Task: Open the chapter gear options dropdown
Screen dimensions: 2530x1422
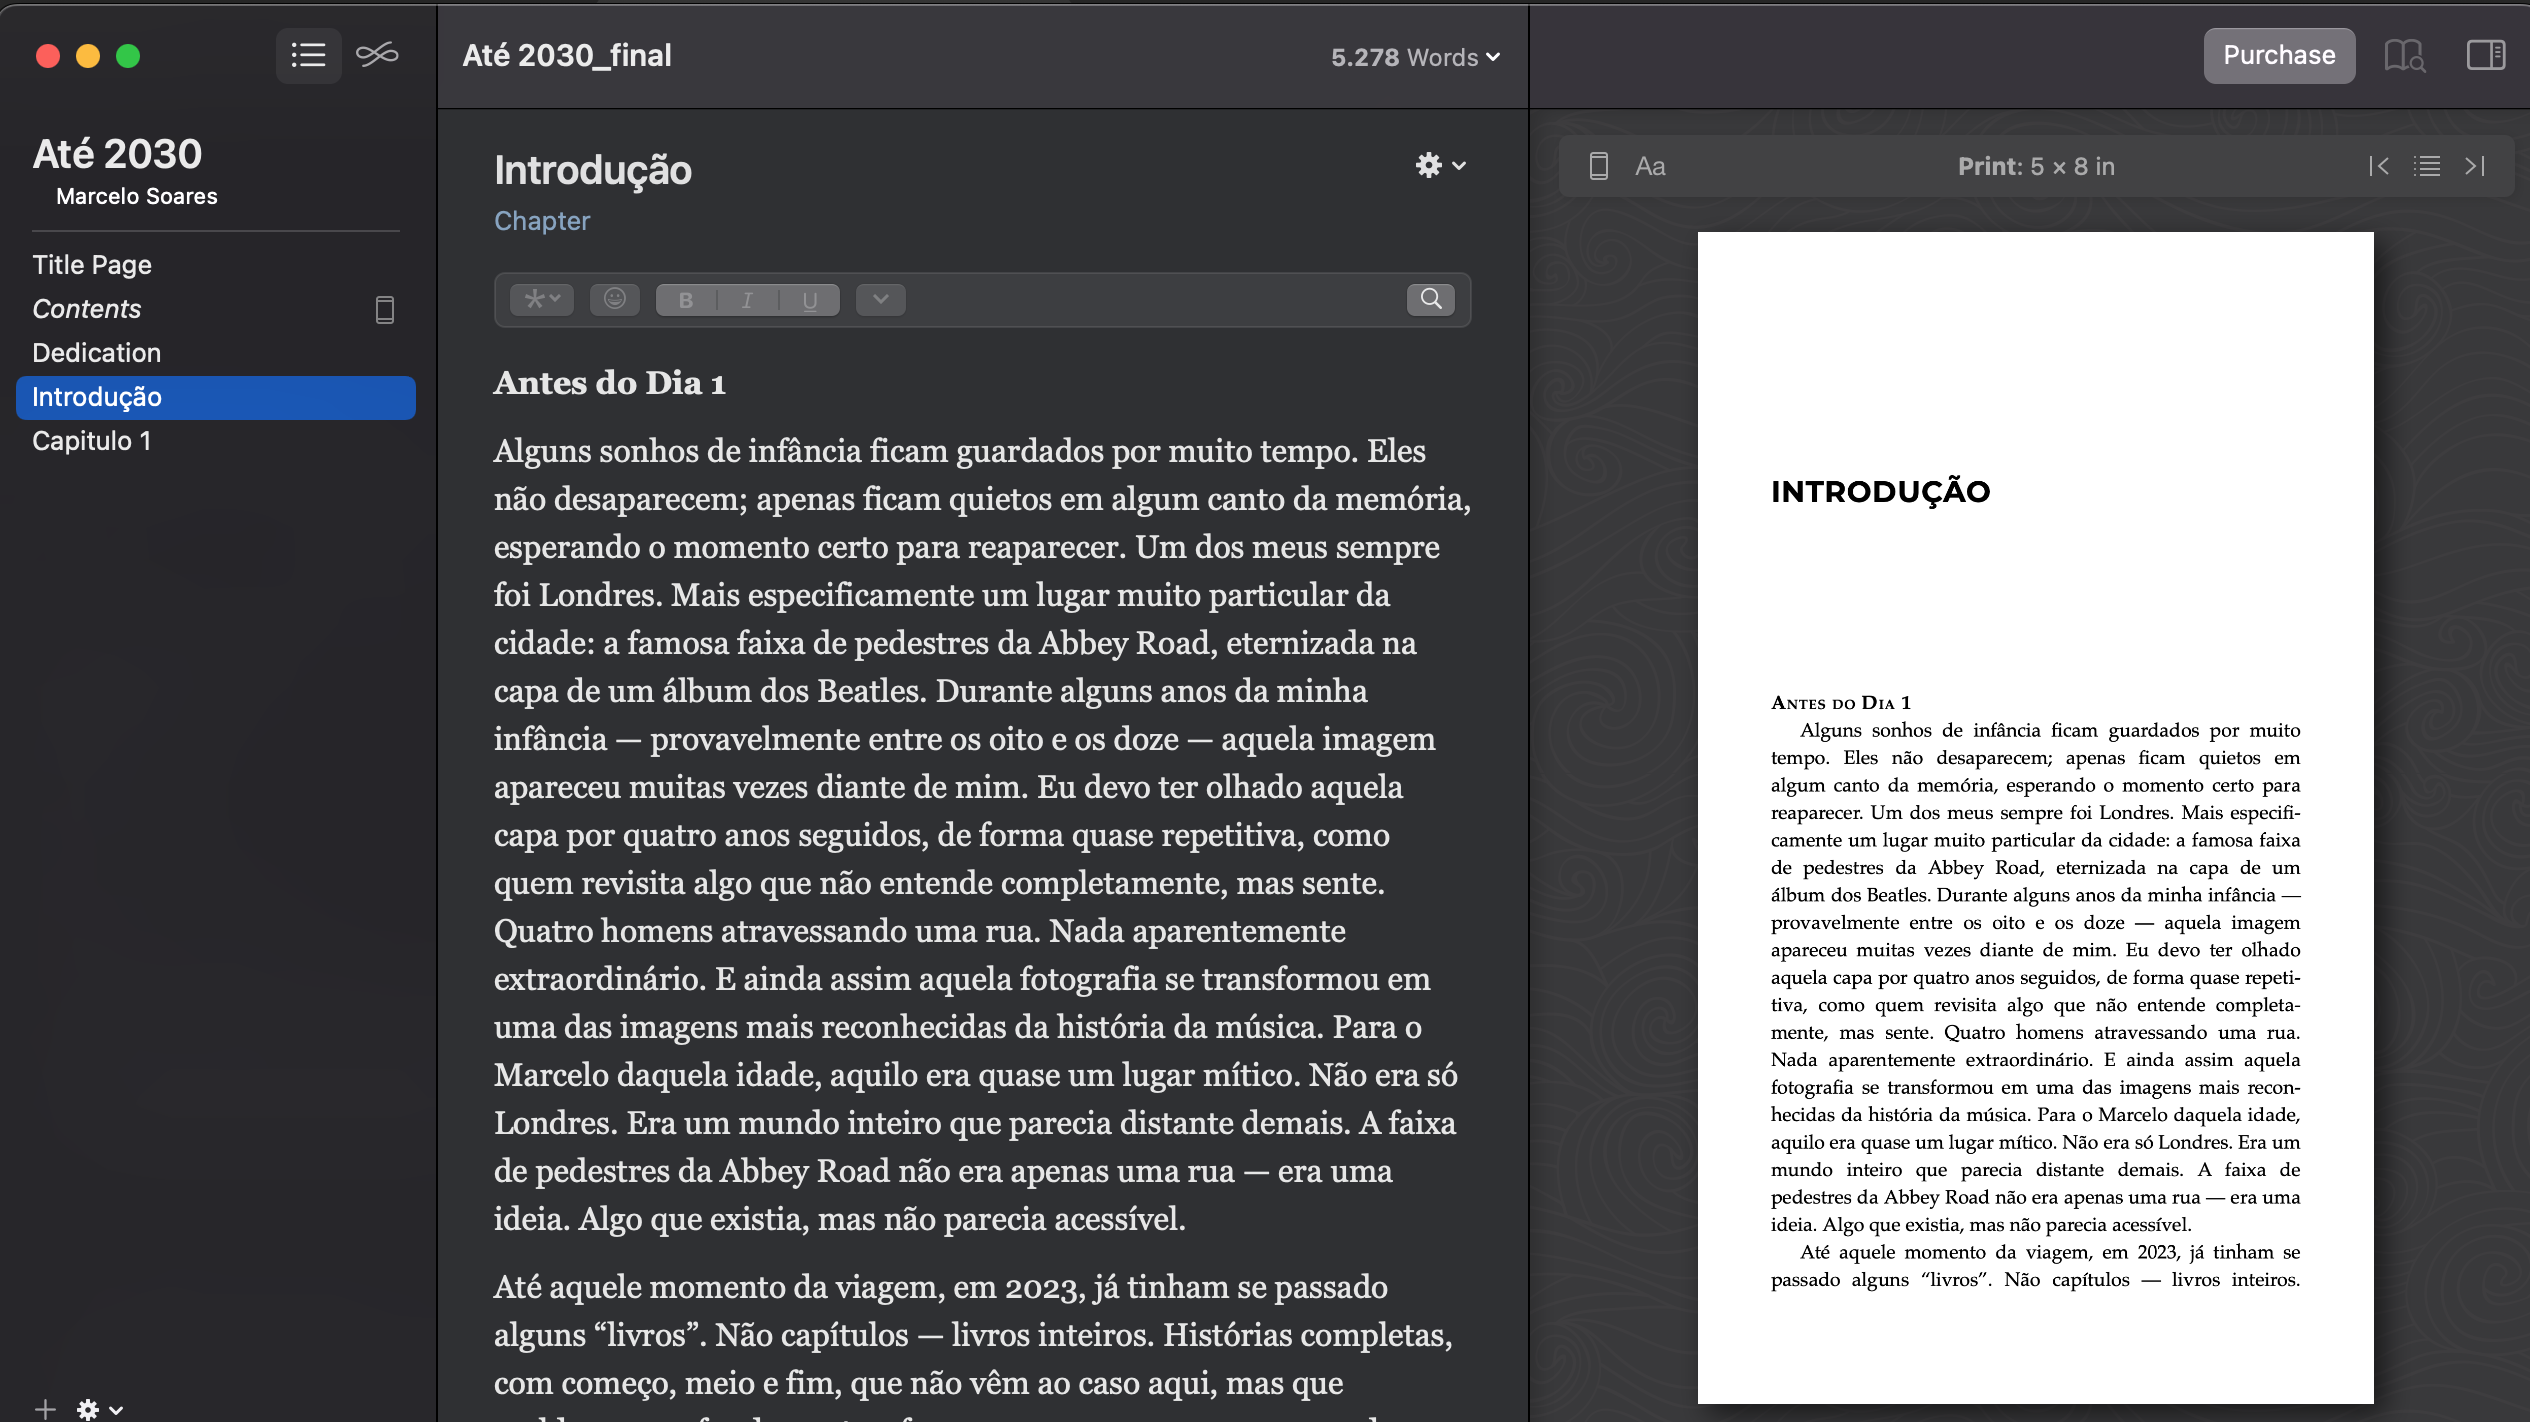Action: coord(1440,165)
